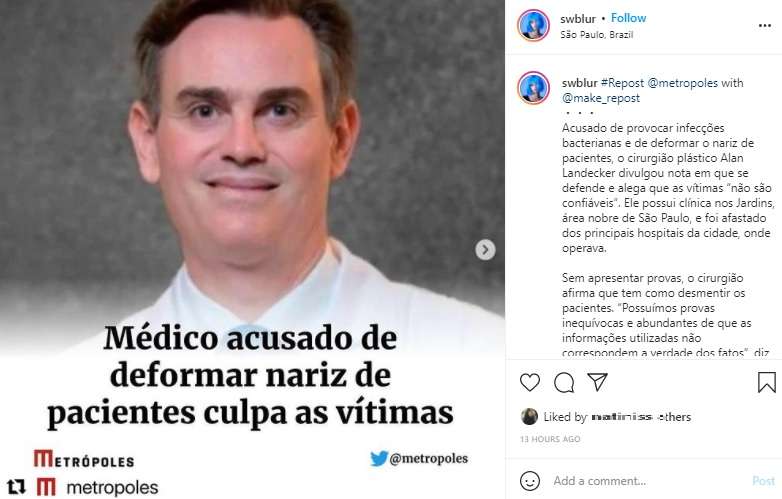Viewport: 782px width, 499px height.
Task: Open the liker's small avatar
Action: 529,417
